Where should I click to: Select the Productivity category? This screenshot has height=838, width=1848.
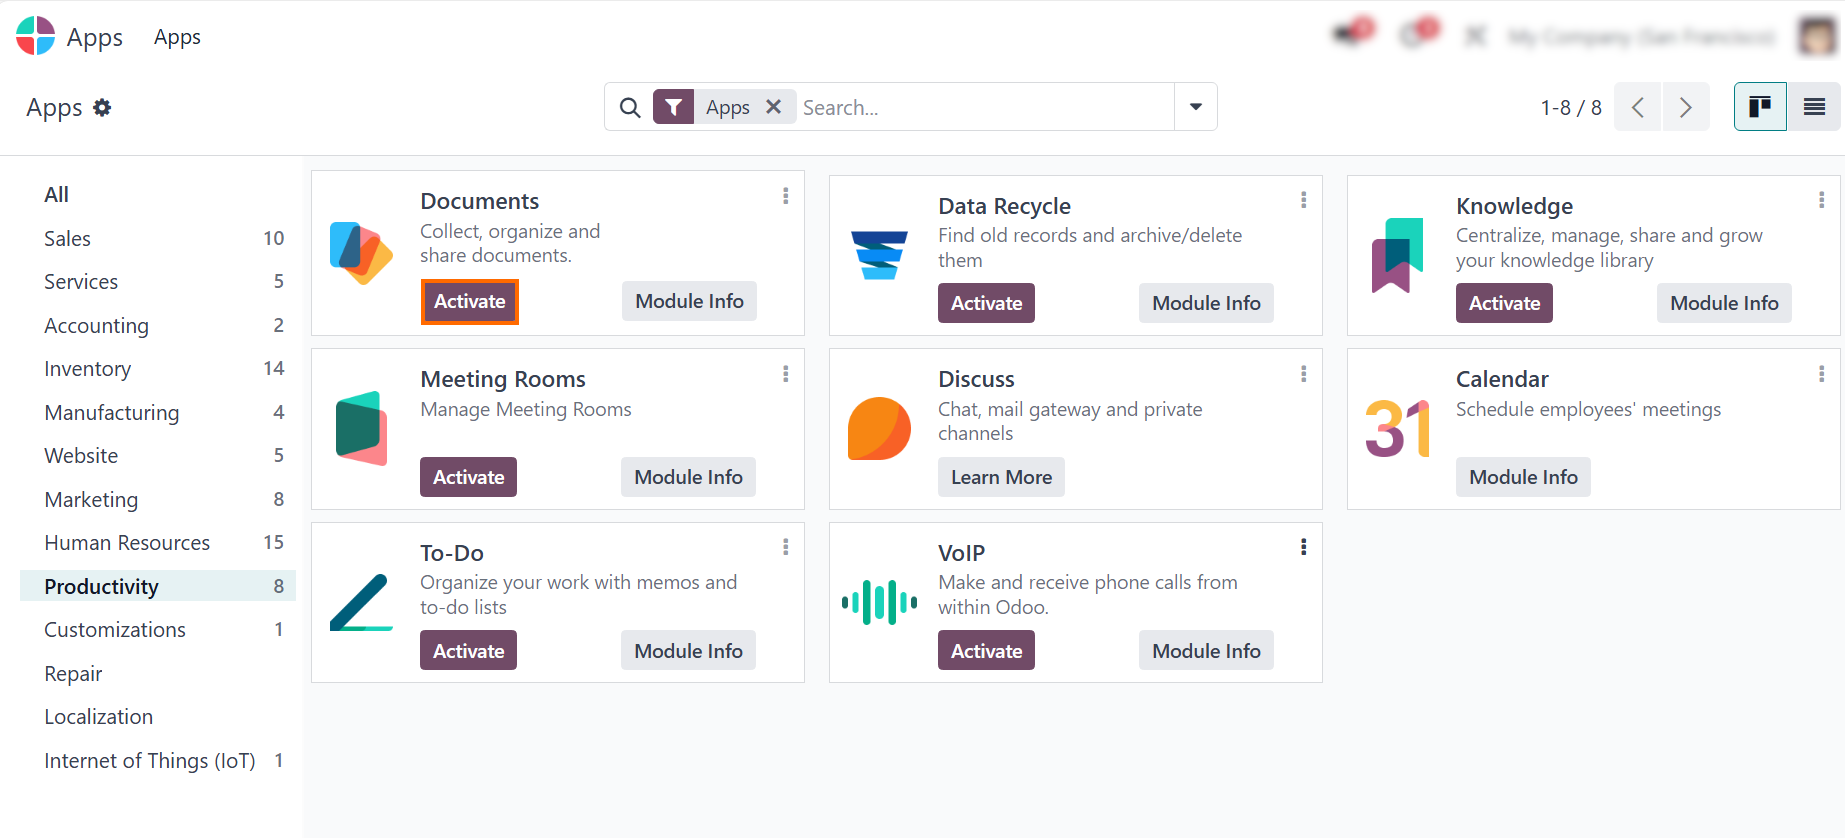(158, 586)
